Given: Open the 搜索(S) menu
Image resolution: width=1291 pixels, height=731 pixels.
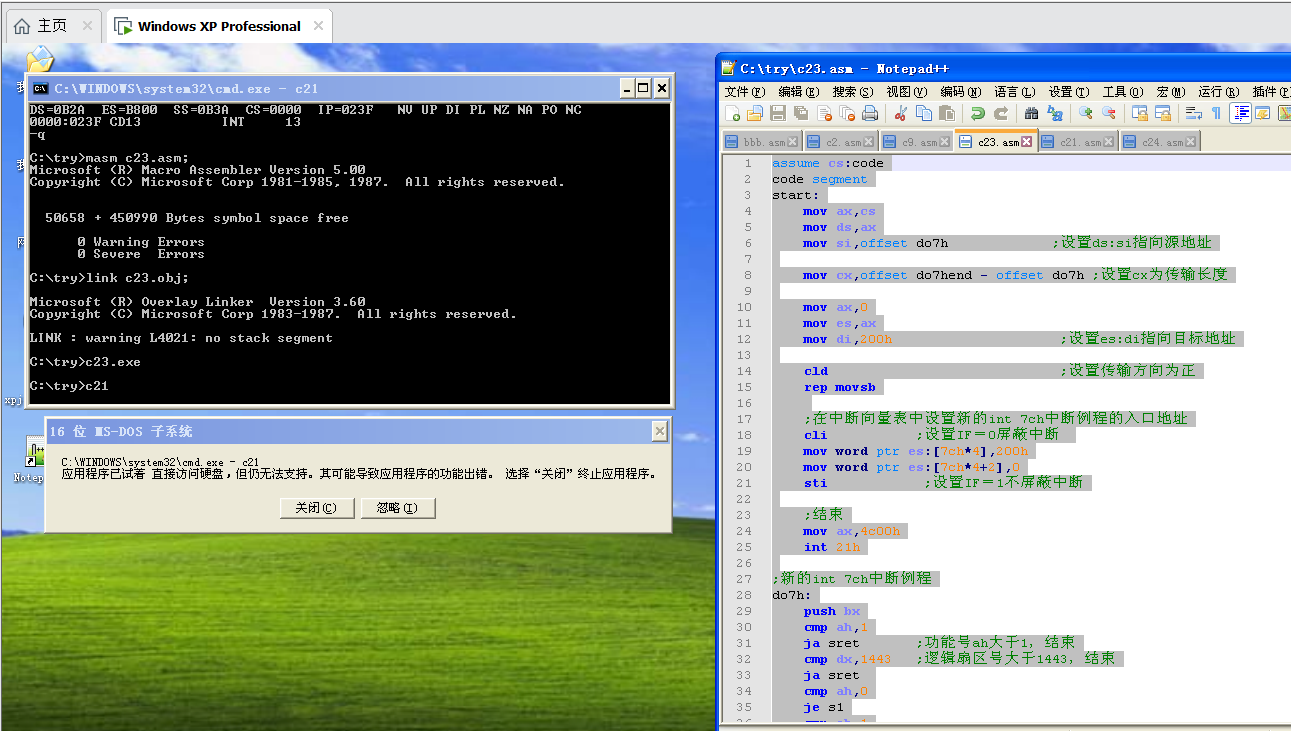Looking at the screenshot, I should (853, 91).
